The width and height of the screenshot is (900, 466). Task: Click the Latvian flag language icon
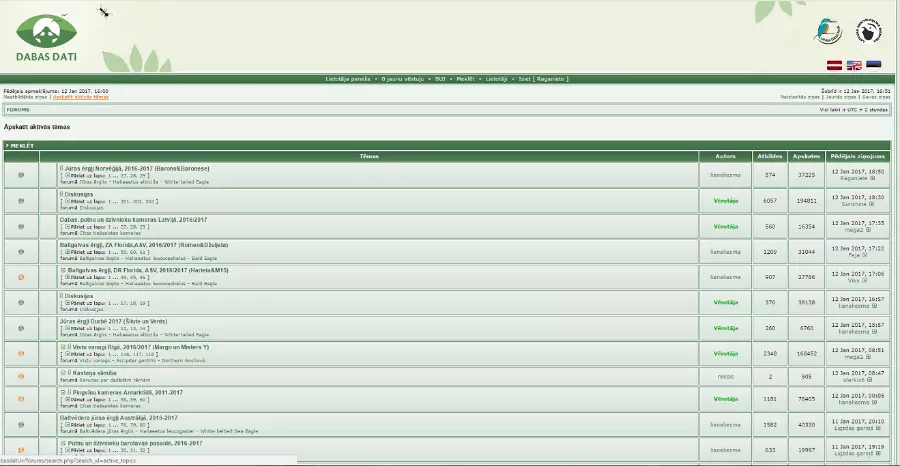pyautogui.click(x=833, y=65)
